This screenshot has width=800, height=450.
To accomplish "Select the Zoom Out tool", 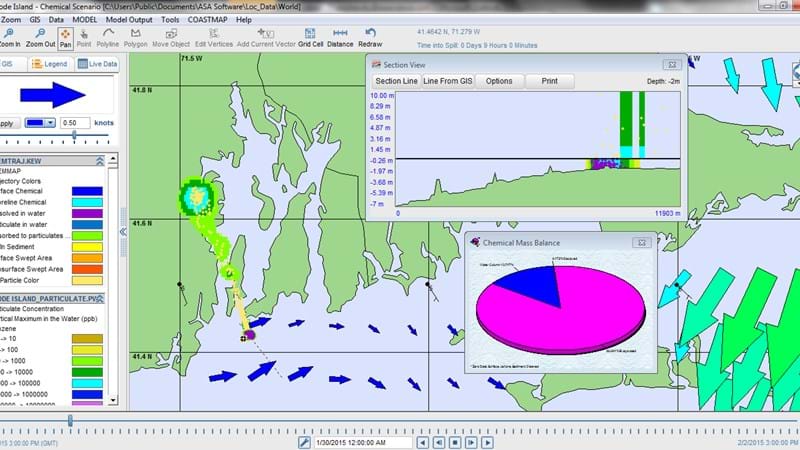I will point(40,38).
